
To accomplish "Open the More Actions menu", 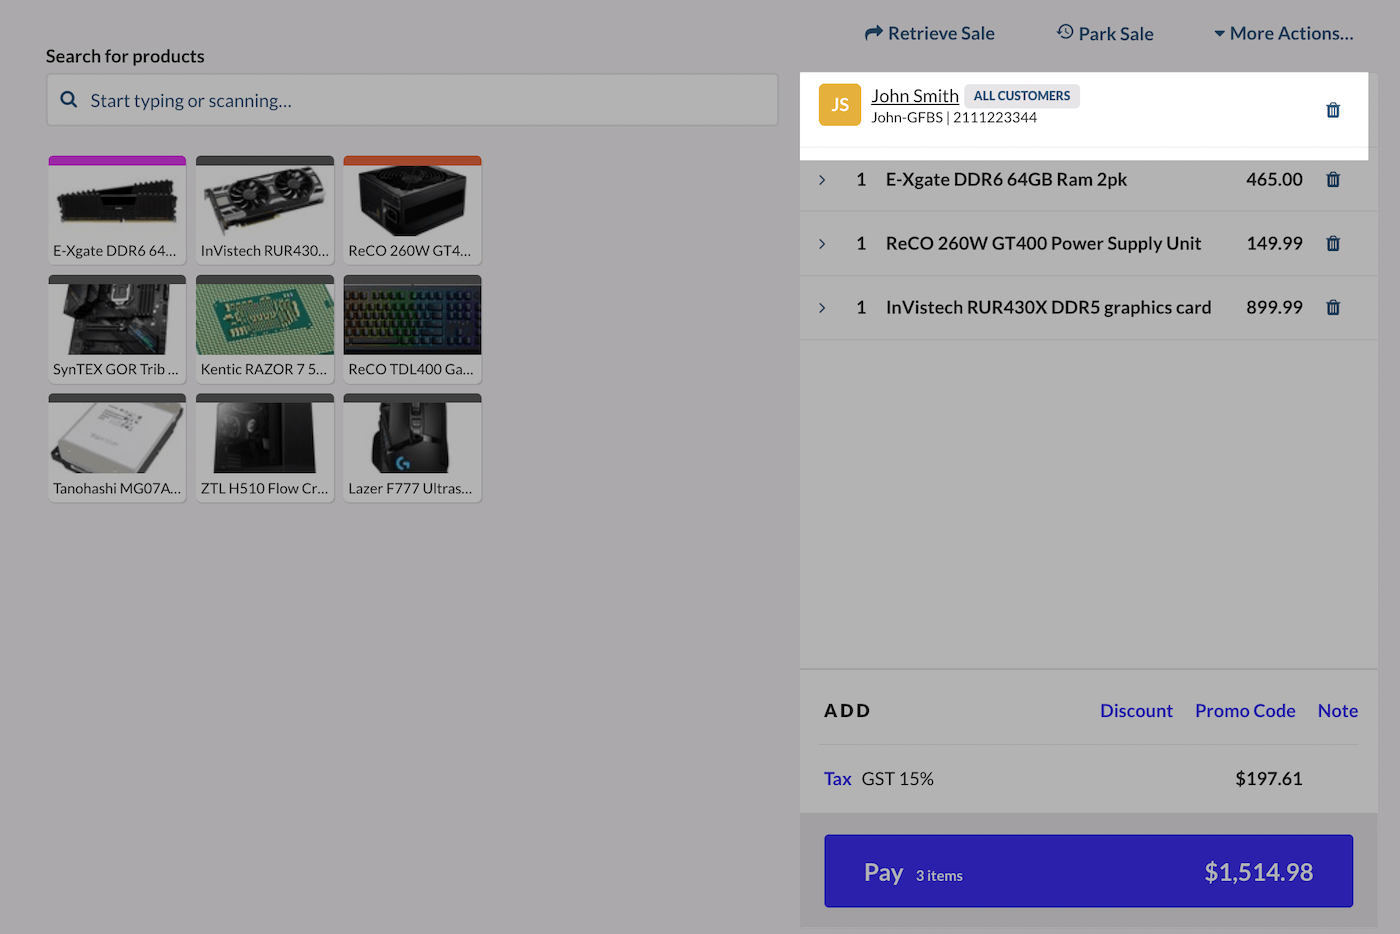I will (x=1284, y=32).
